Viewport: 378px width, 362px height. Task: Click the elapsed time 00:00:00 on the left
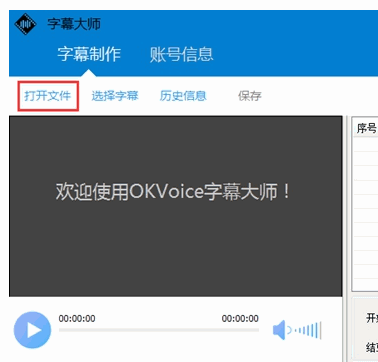tap(77, 318)
